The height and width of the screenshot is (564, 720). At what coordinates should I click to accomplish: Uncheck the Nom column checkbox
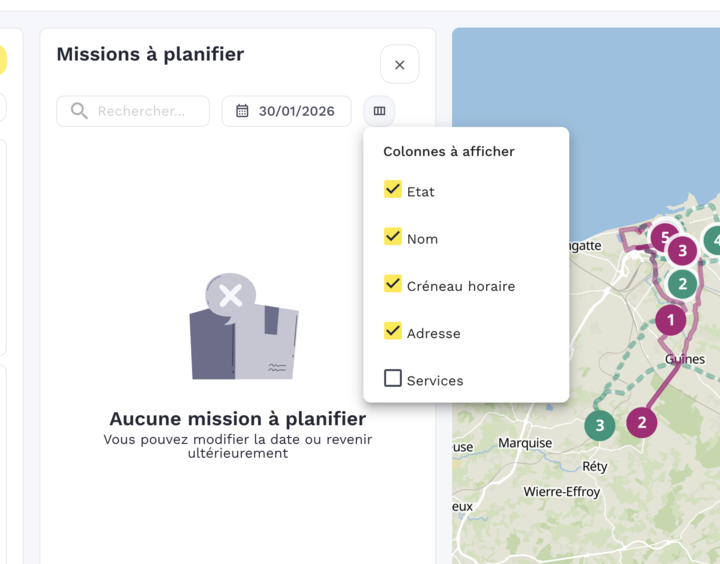tap(393, 237)
